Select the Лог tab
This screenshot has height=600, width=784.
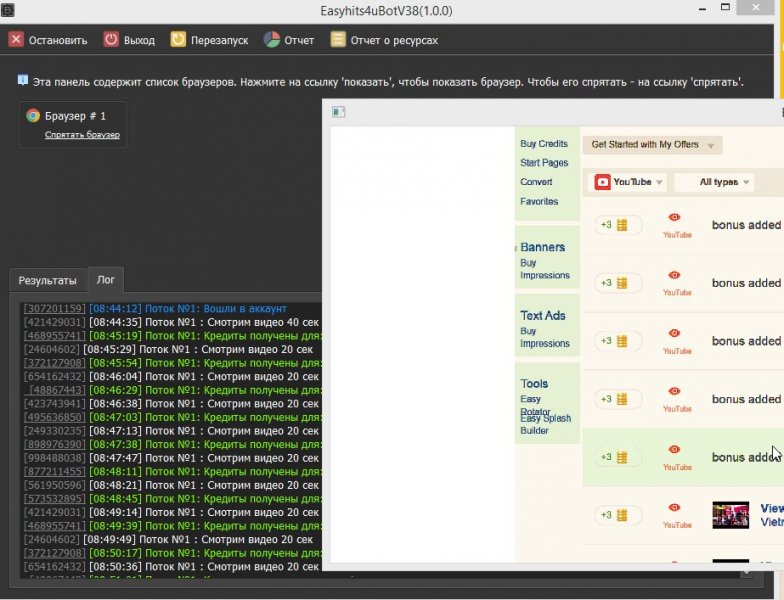[106, 280]
